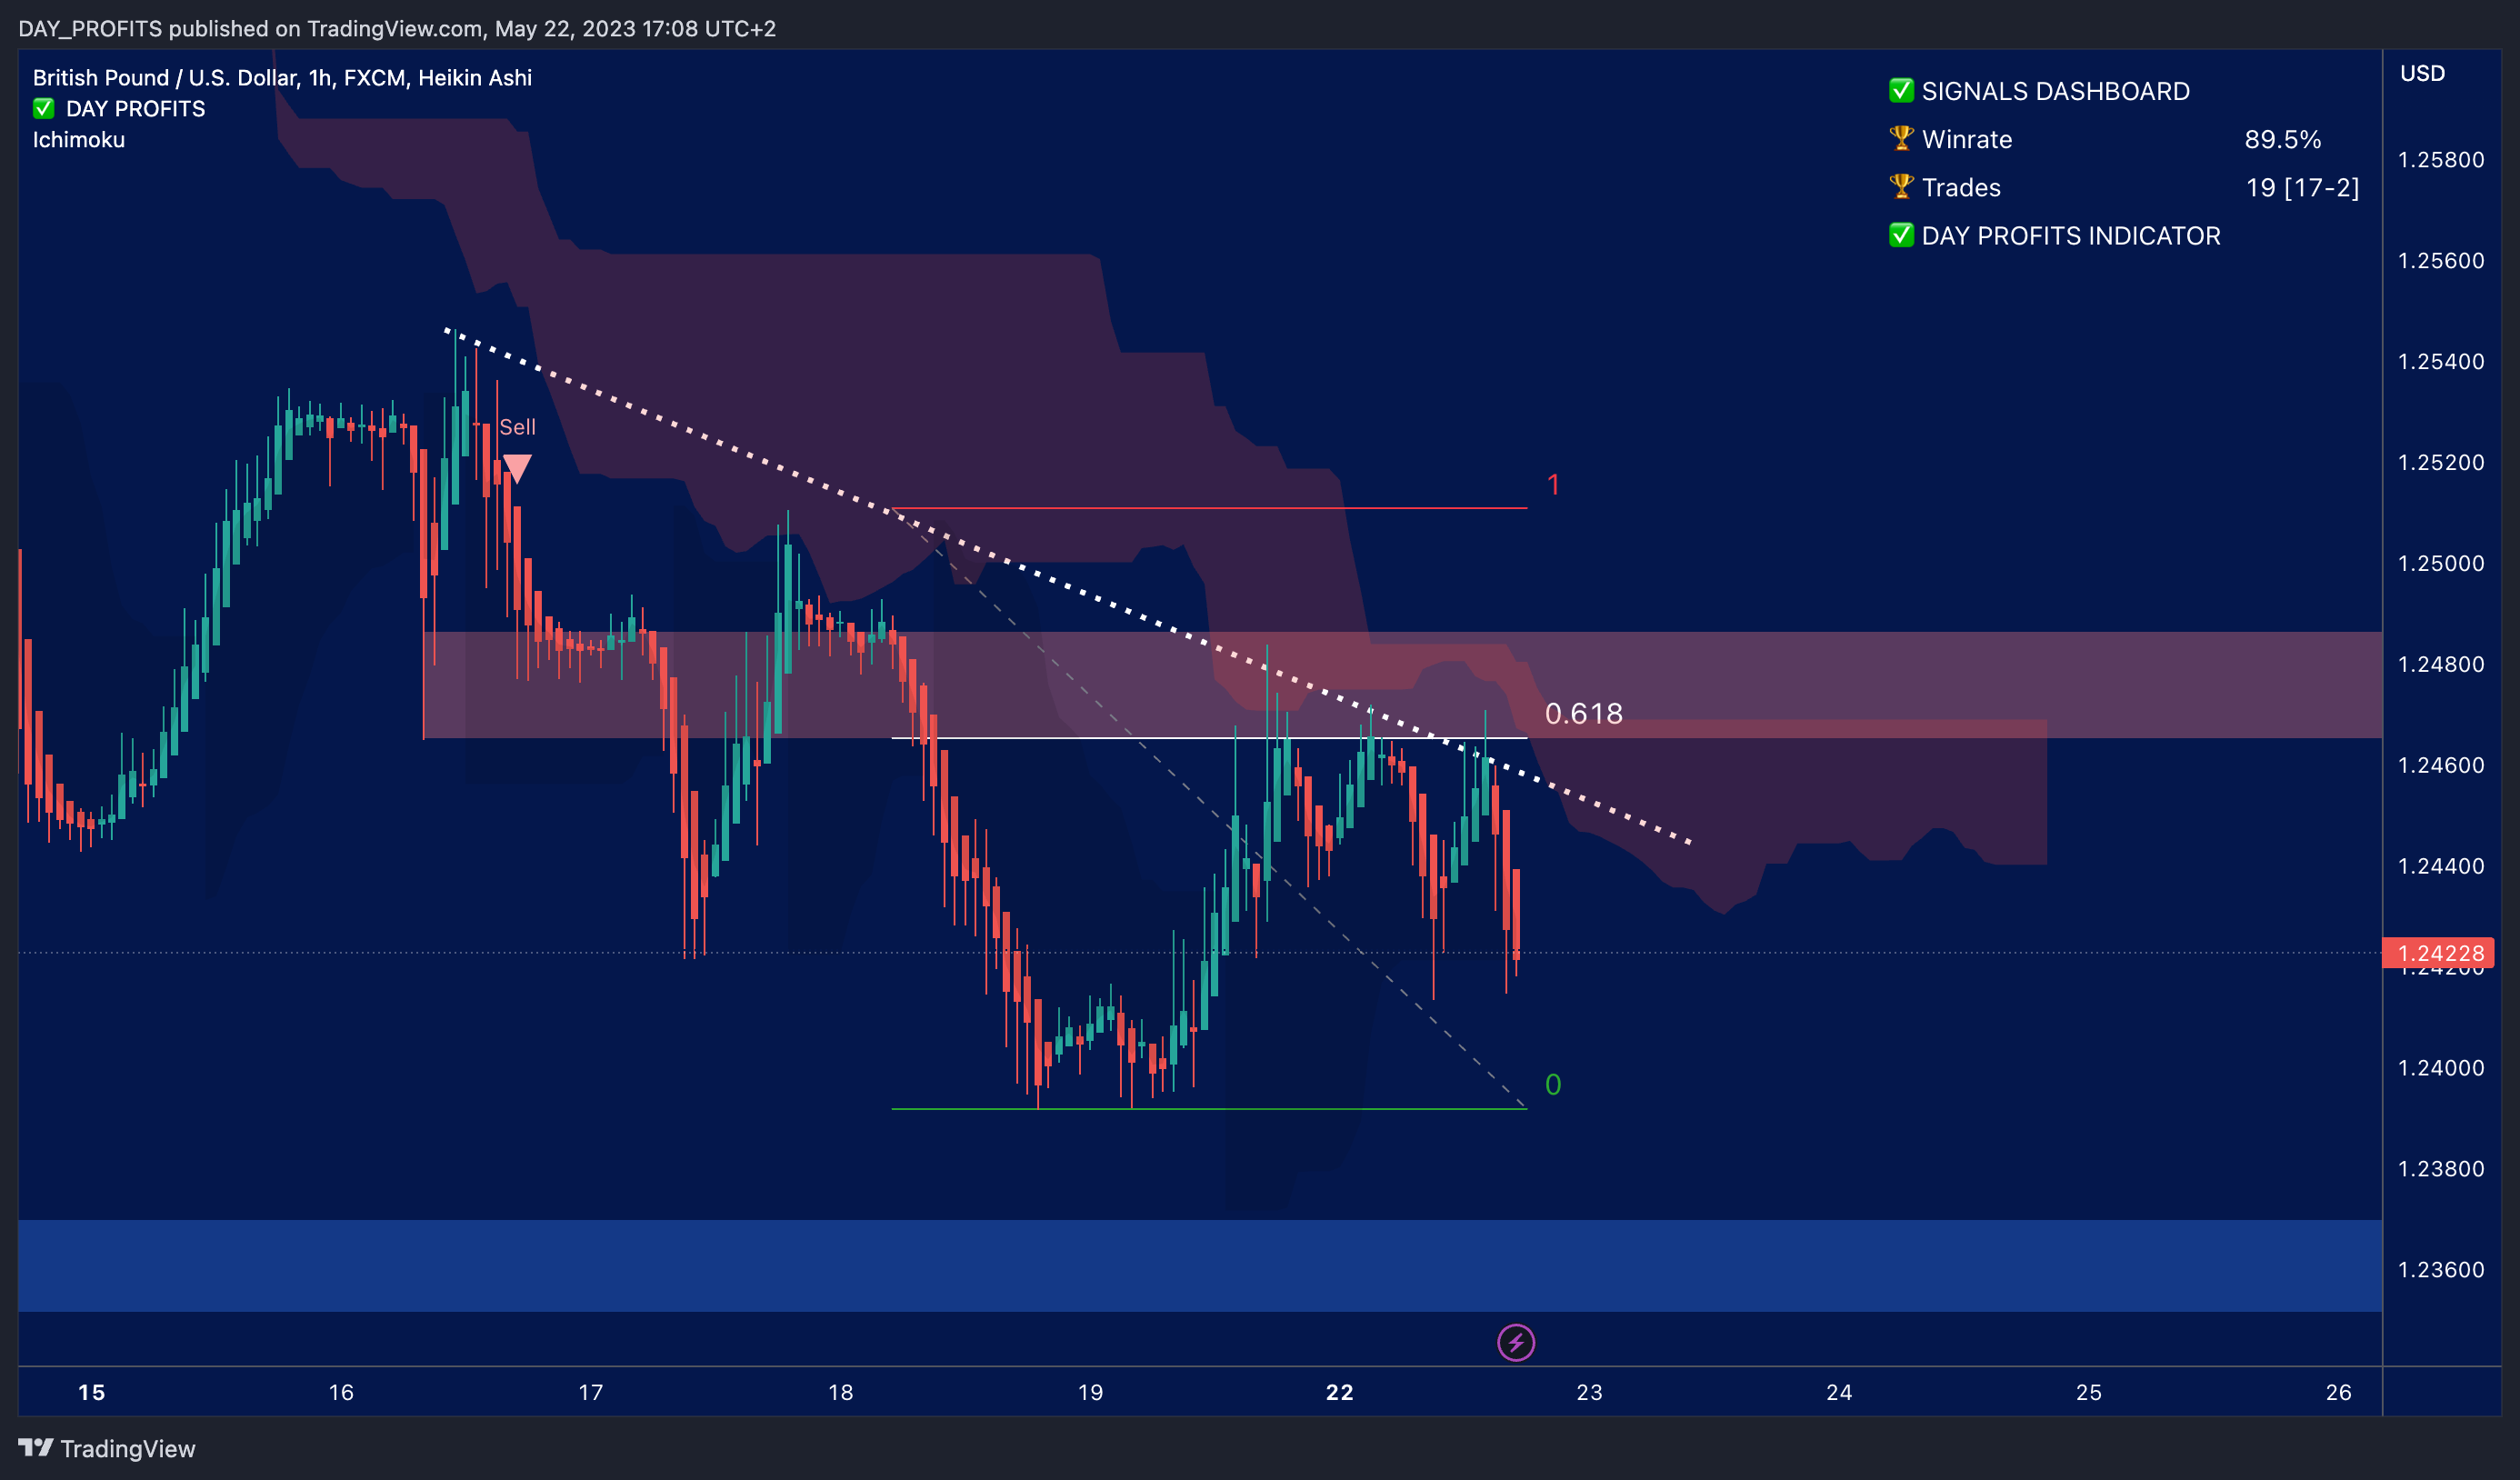This screenshot has width=2520, height=1480.
Task: Click the 1.24000 price axis label
Action: click(x=2440, y=1067)
